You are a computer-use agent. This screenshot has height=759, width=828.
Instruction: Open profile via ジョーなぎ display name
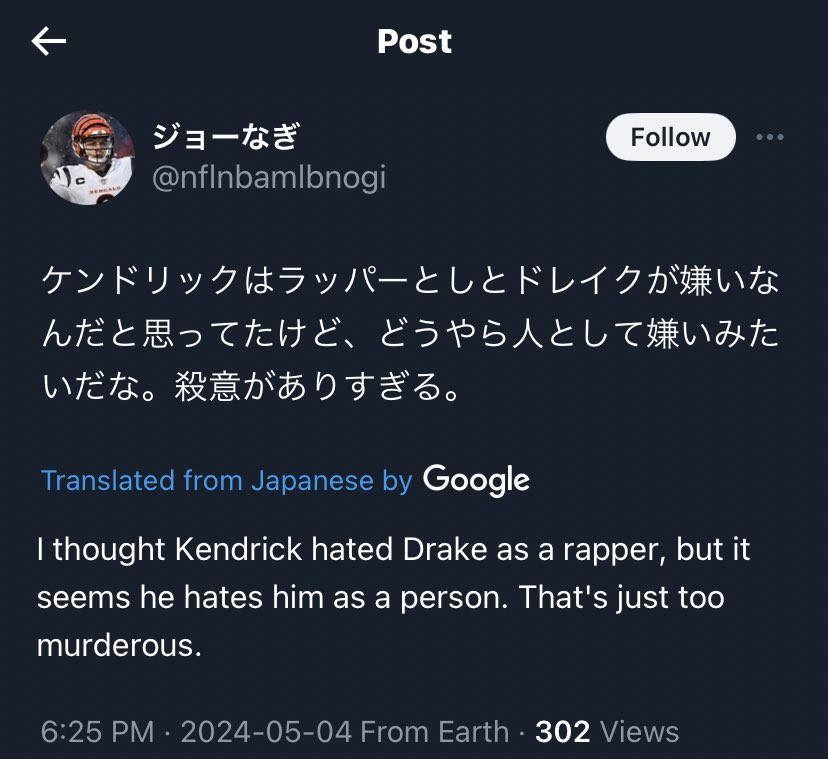[x=225, y=135]
